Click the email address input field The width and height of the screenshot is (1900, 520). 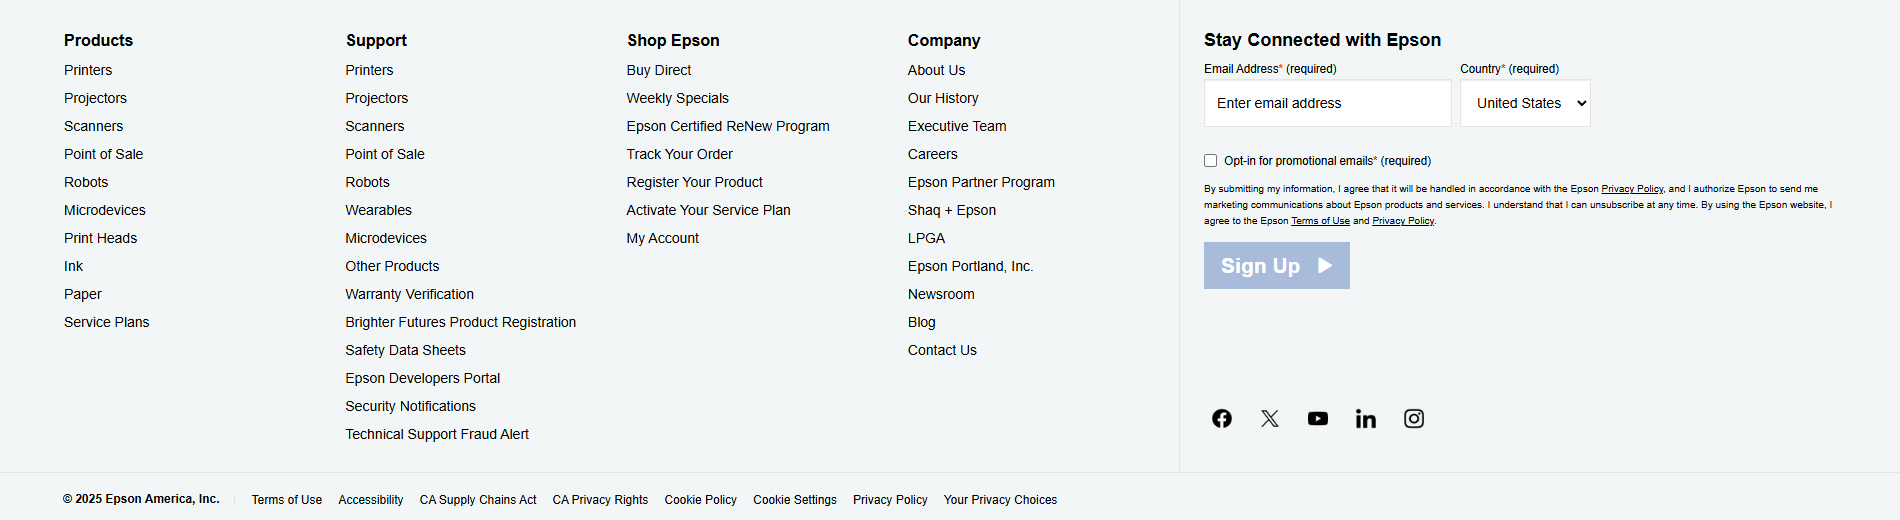pos(1327,103)
